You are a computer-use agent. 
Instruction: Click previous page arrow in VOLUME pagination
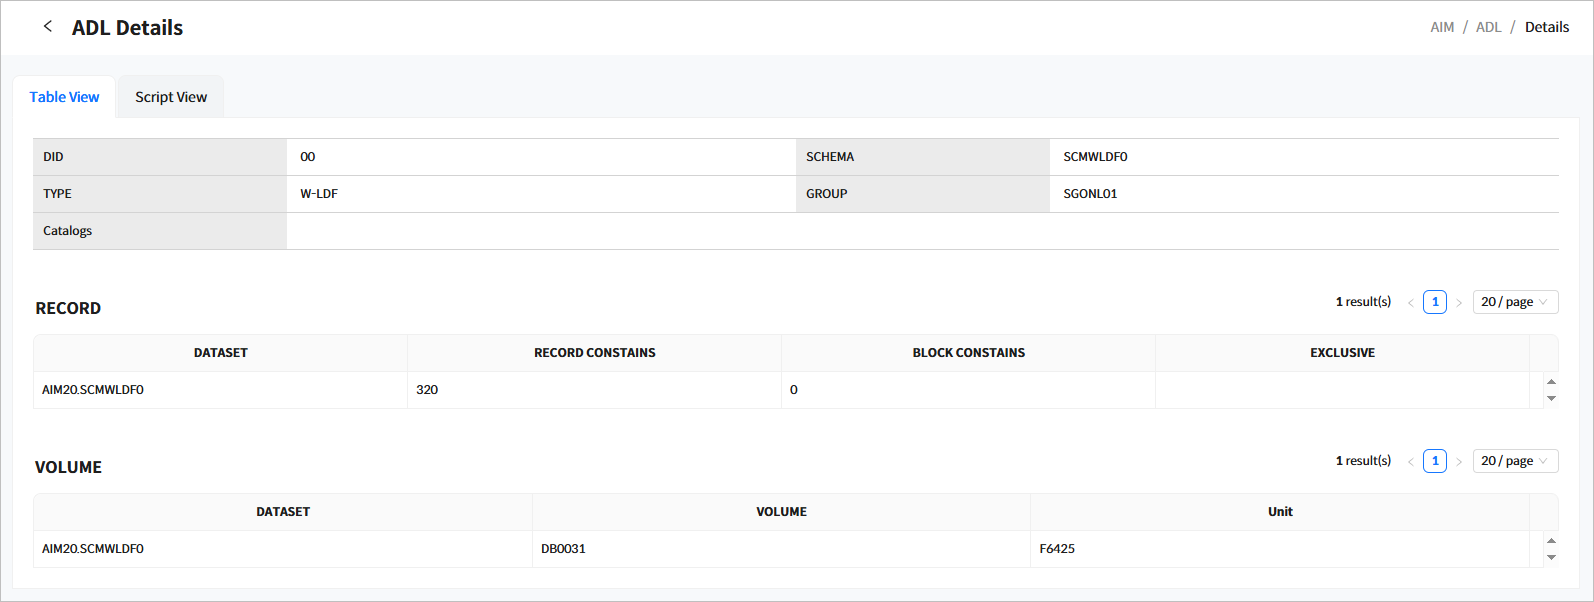click(x=1411, y=462)
